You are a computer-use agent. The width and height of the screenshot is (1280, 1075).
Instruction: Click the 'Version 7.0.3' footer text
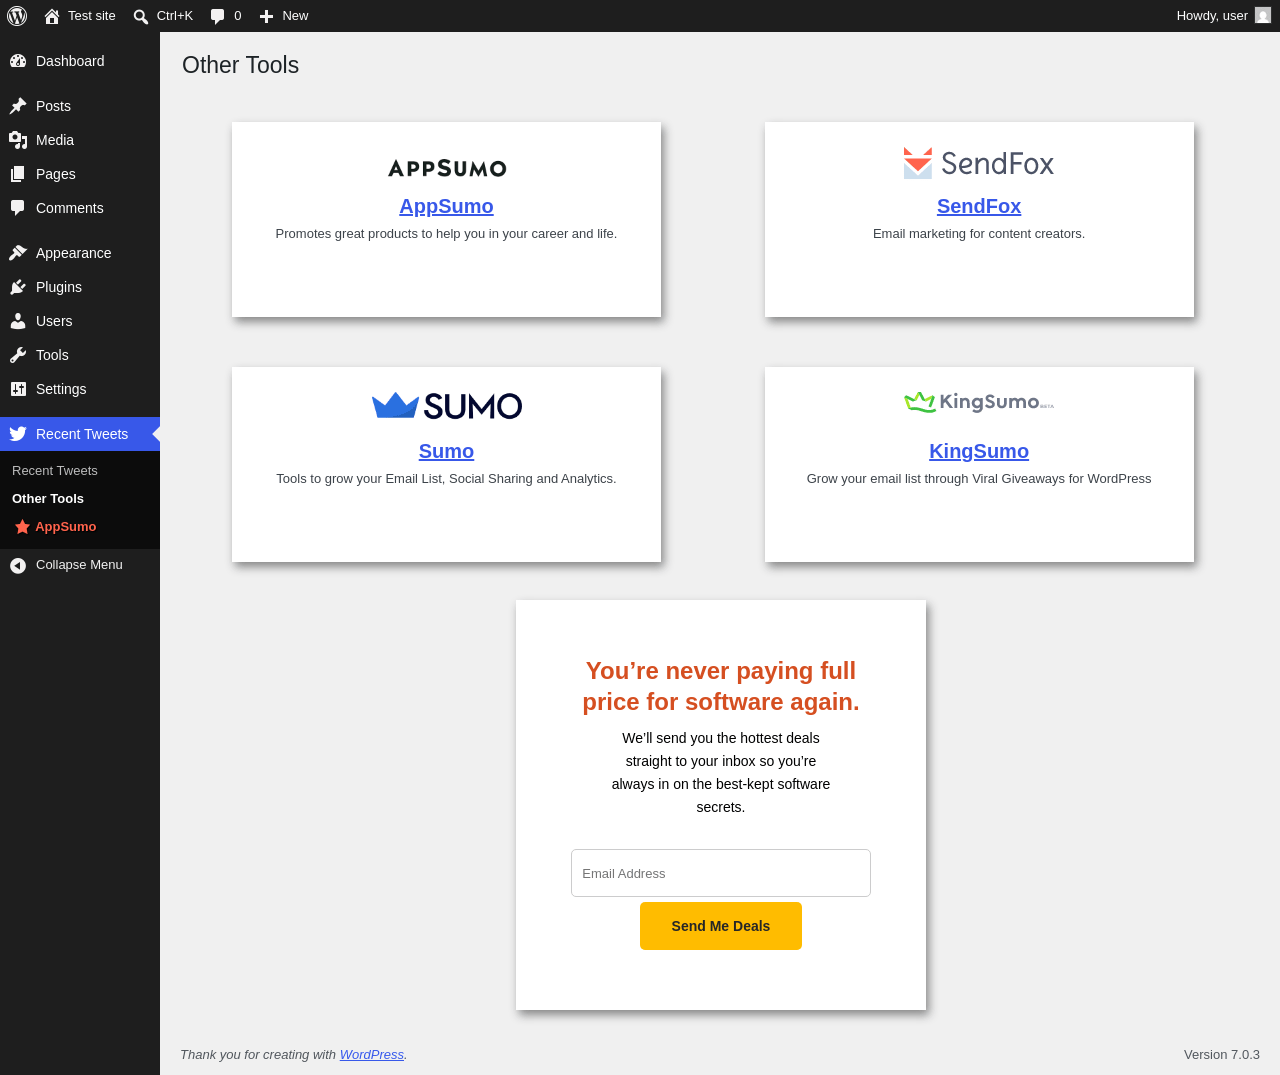1222,1055
